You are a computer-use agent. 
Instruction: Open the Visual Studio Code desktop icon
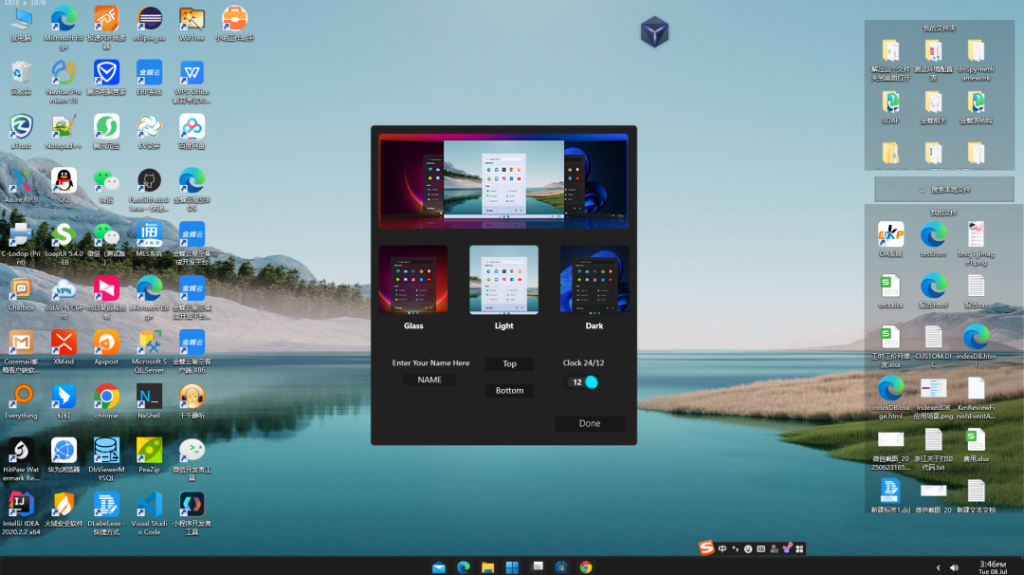coord(149,504)
